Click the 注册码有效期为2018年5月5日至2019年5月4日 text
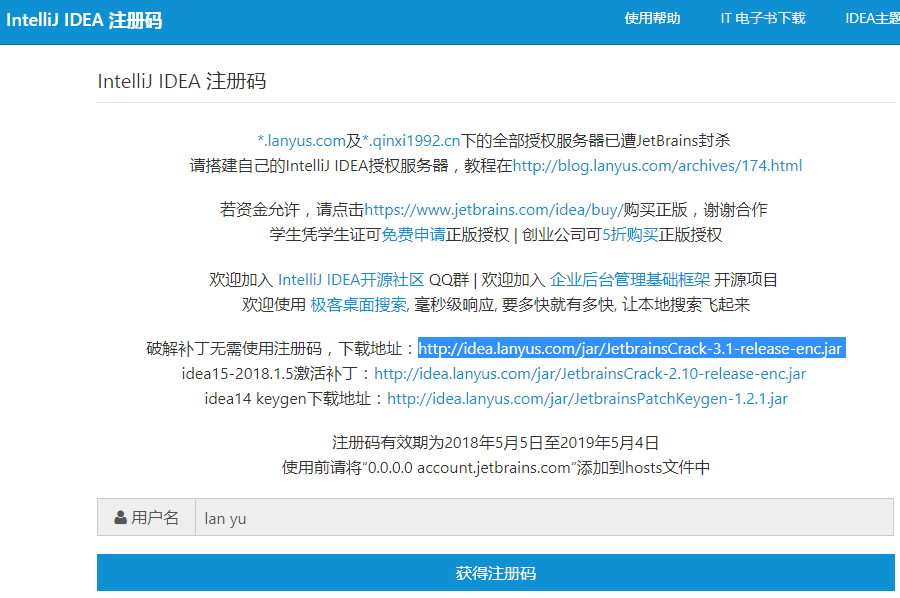Viewport: 900px width, 598px height. (x=495, y=442)
